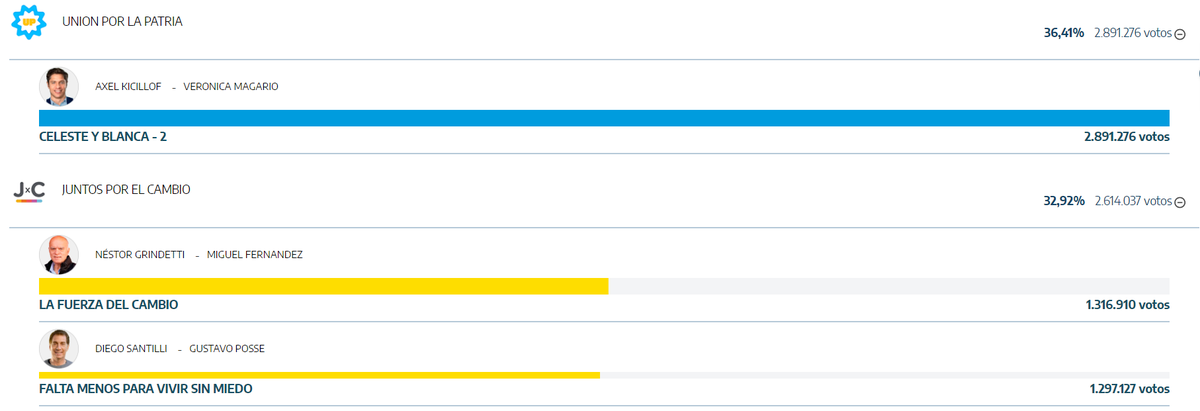Select the UNION POR LA PATRIA heading
Viewport: 1200px width, 411px height.
[122, 21]
